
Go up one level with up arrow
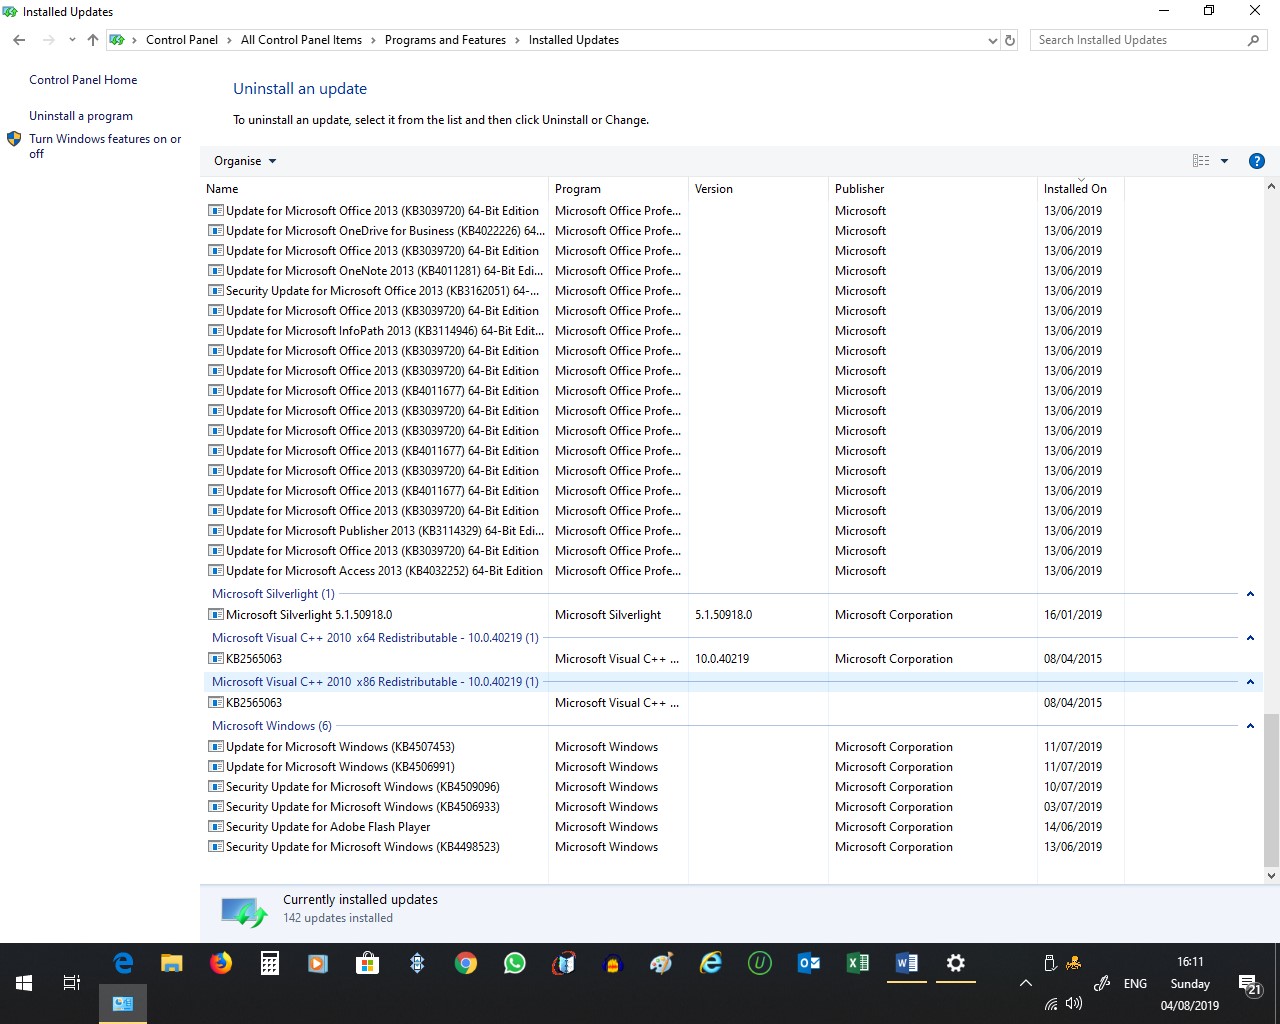click(x=93, y=40)
